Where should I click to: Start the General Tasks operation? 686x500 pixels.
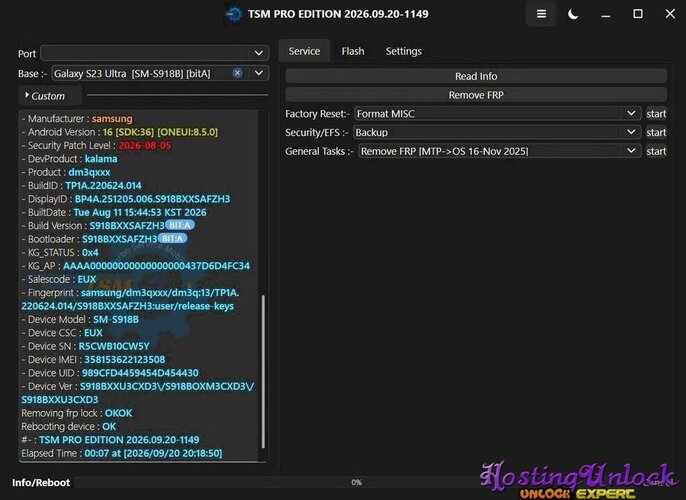[x=656, y=151]
